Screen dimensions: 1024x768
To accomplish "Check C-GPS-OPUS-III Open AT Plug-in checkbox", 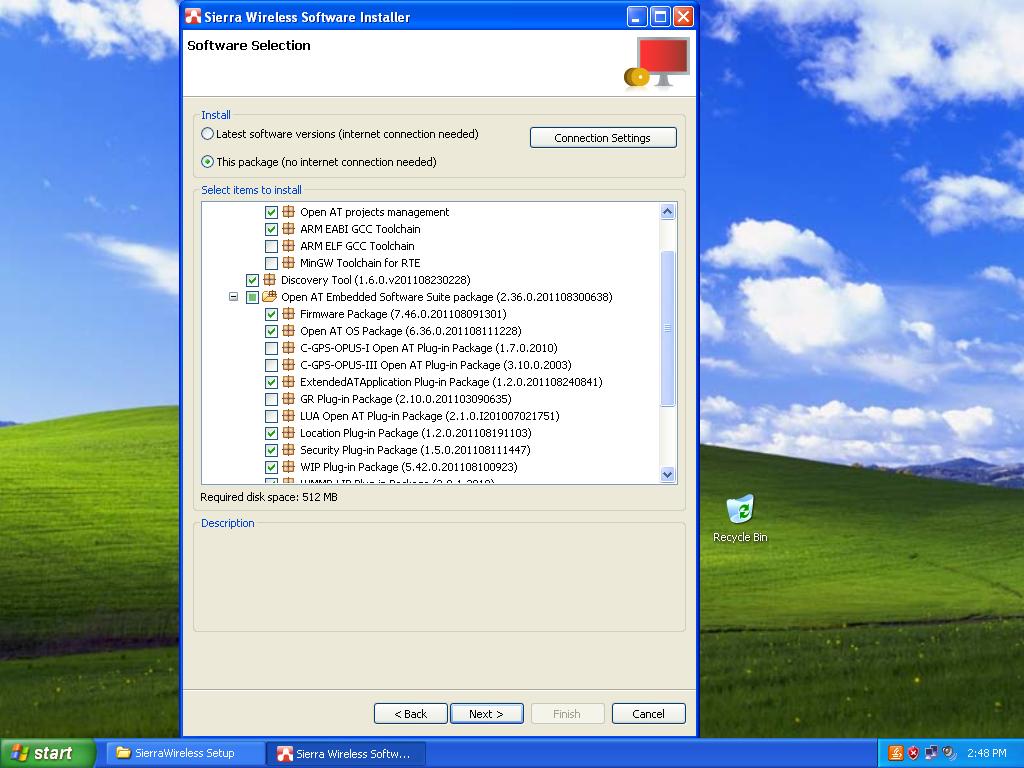I will click(x=271, y=365).
